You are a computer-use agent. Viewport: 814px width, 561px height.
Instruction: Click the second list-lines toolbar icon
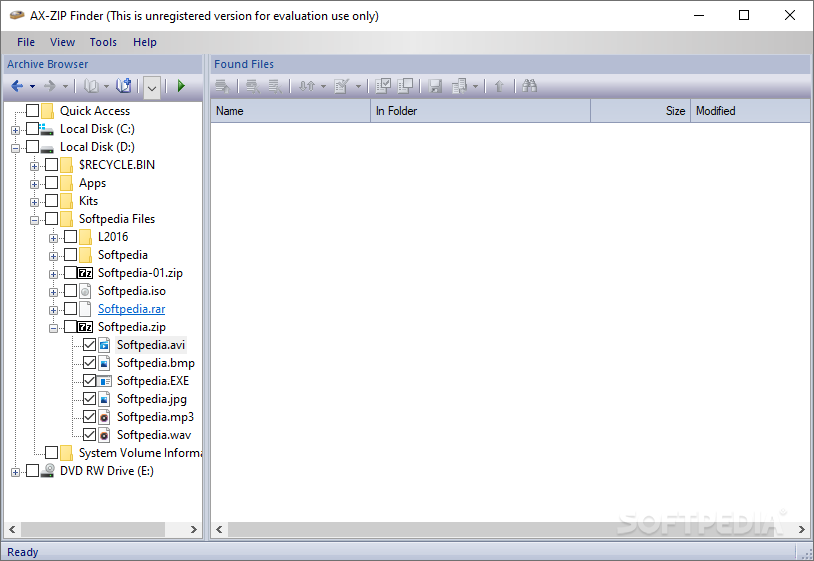(x=275, y=86)
